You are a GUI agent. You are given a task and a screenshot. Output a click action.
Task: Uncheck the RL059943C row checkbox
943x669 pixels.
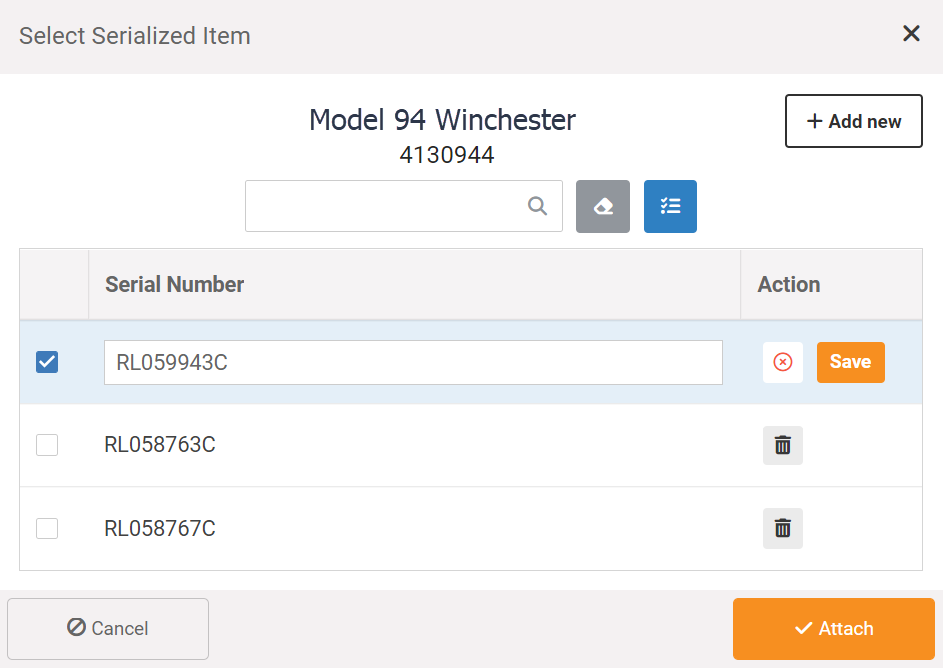(x=47, y=362)
